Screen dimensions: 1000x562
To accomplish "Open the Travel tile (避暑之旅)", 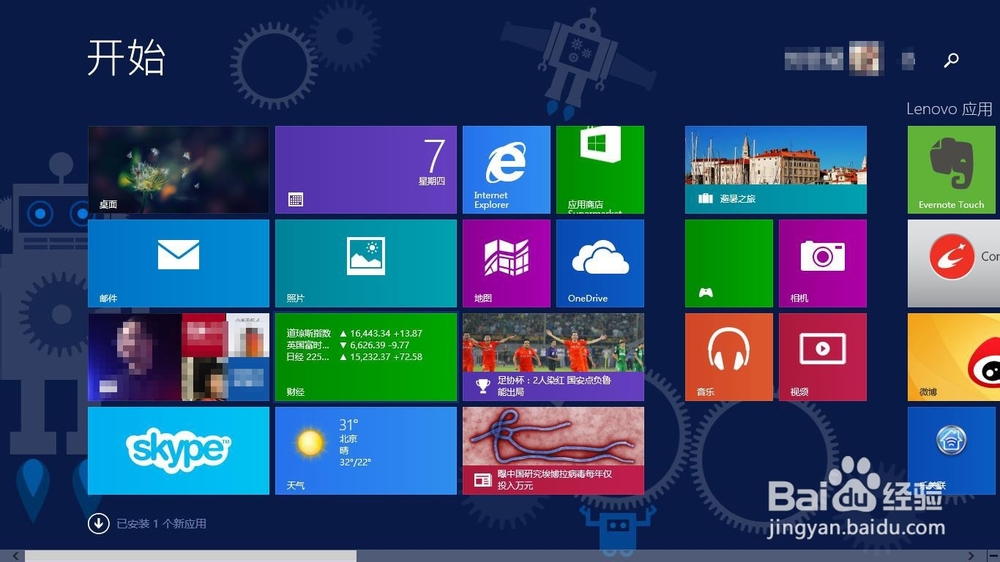I will (x=776, y=170).
